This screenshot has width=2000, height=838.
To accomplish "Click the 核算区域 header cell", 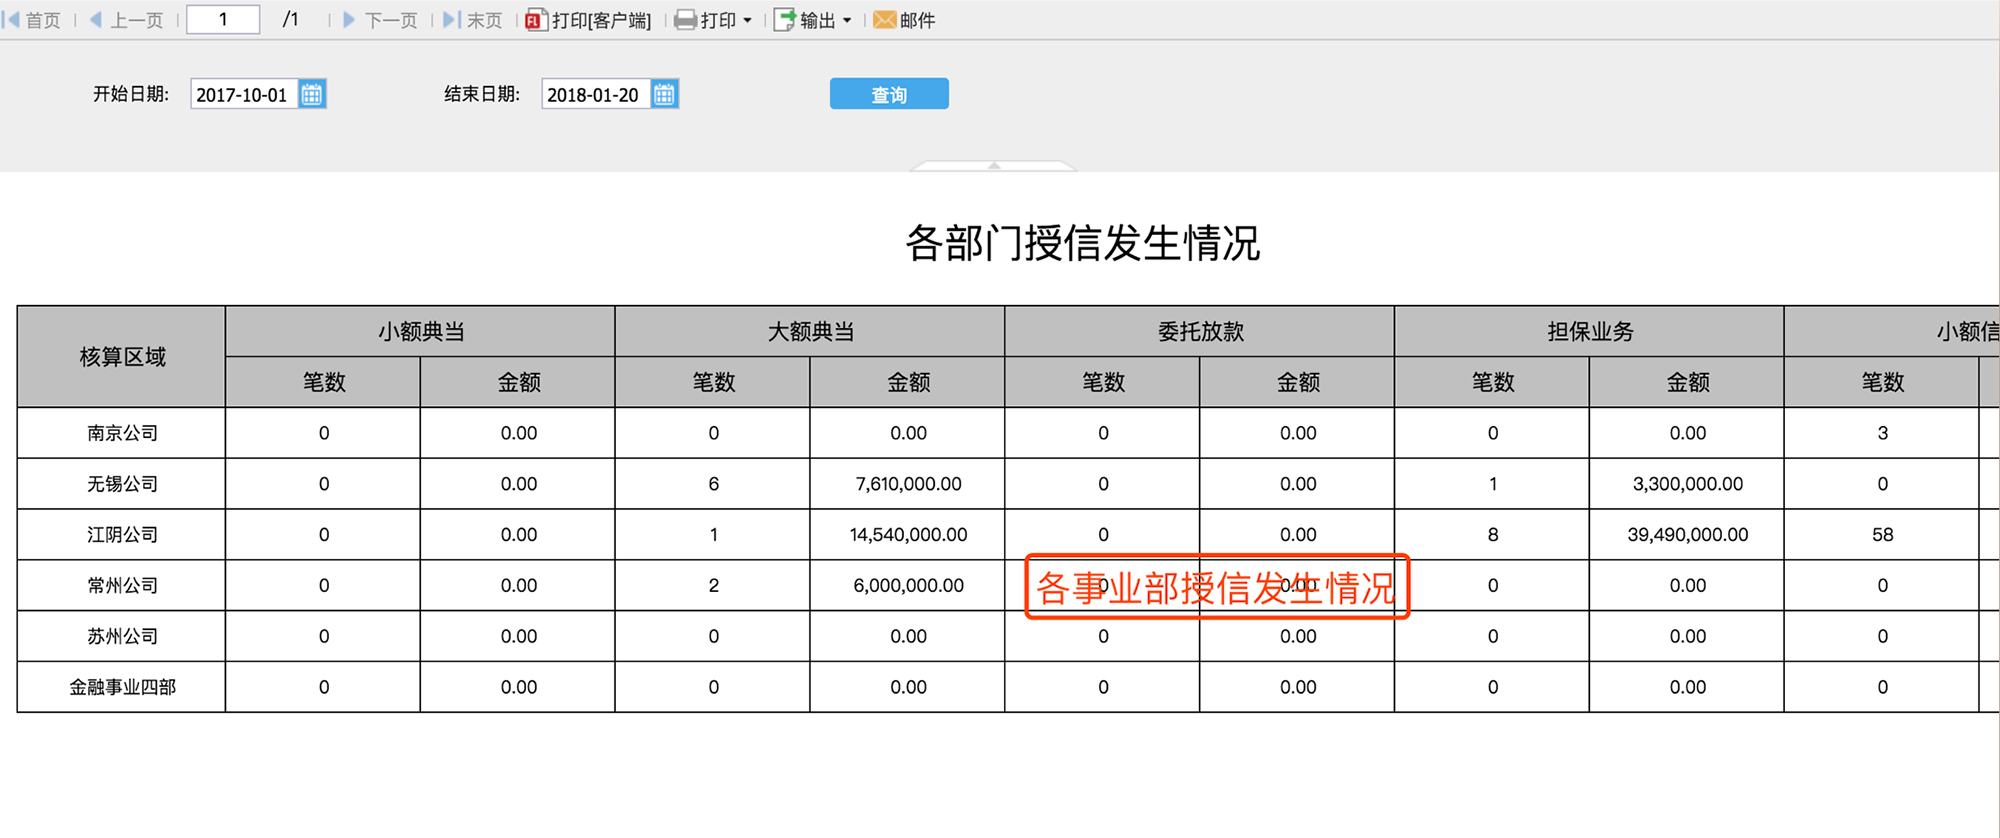I will (x=121, y=357).
